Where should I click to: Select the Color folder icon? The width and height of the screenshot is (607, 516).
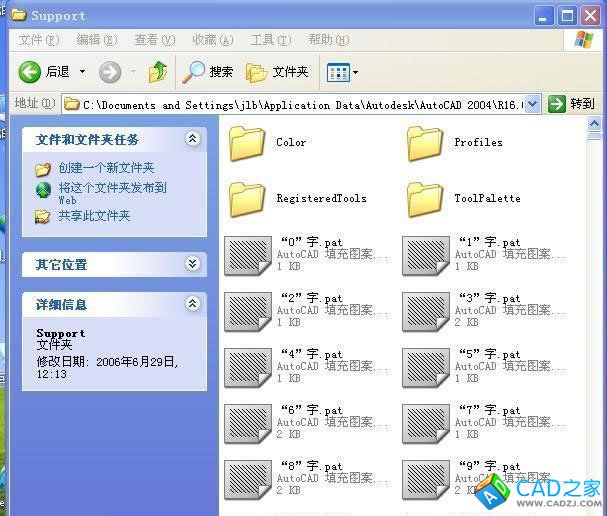coord(247,143)
